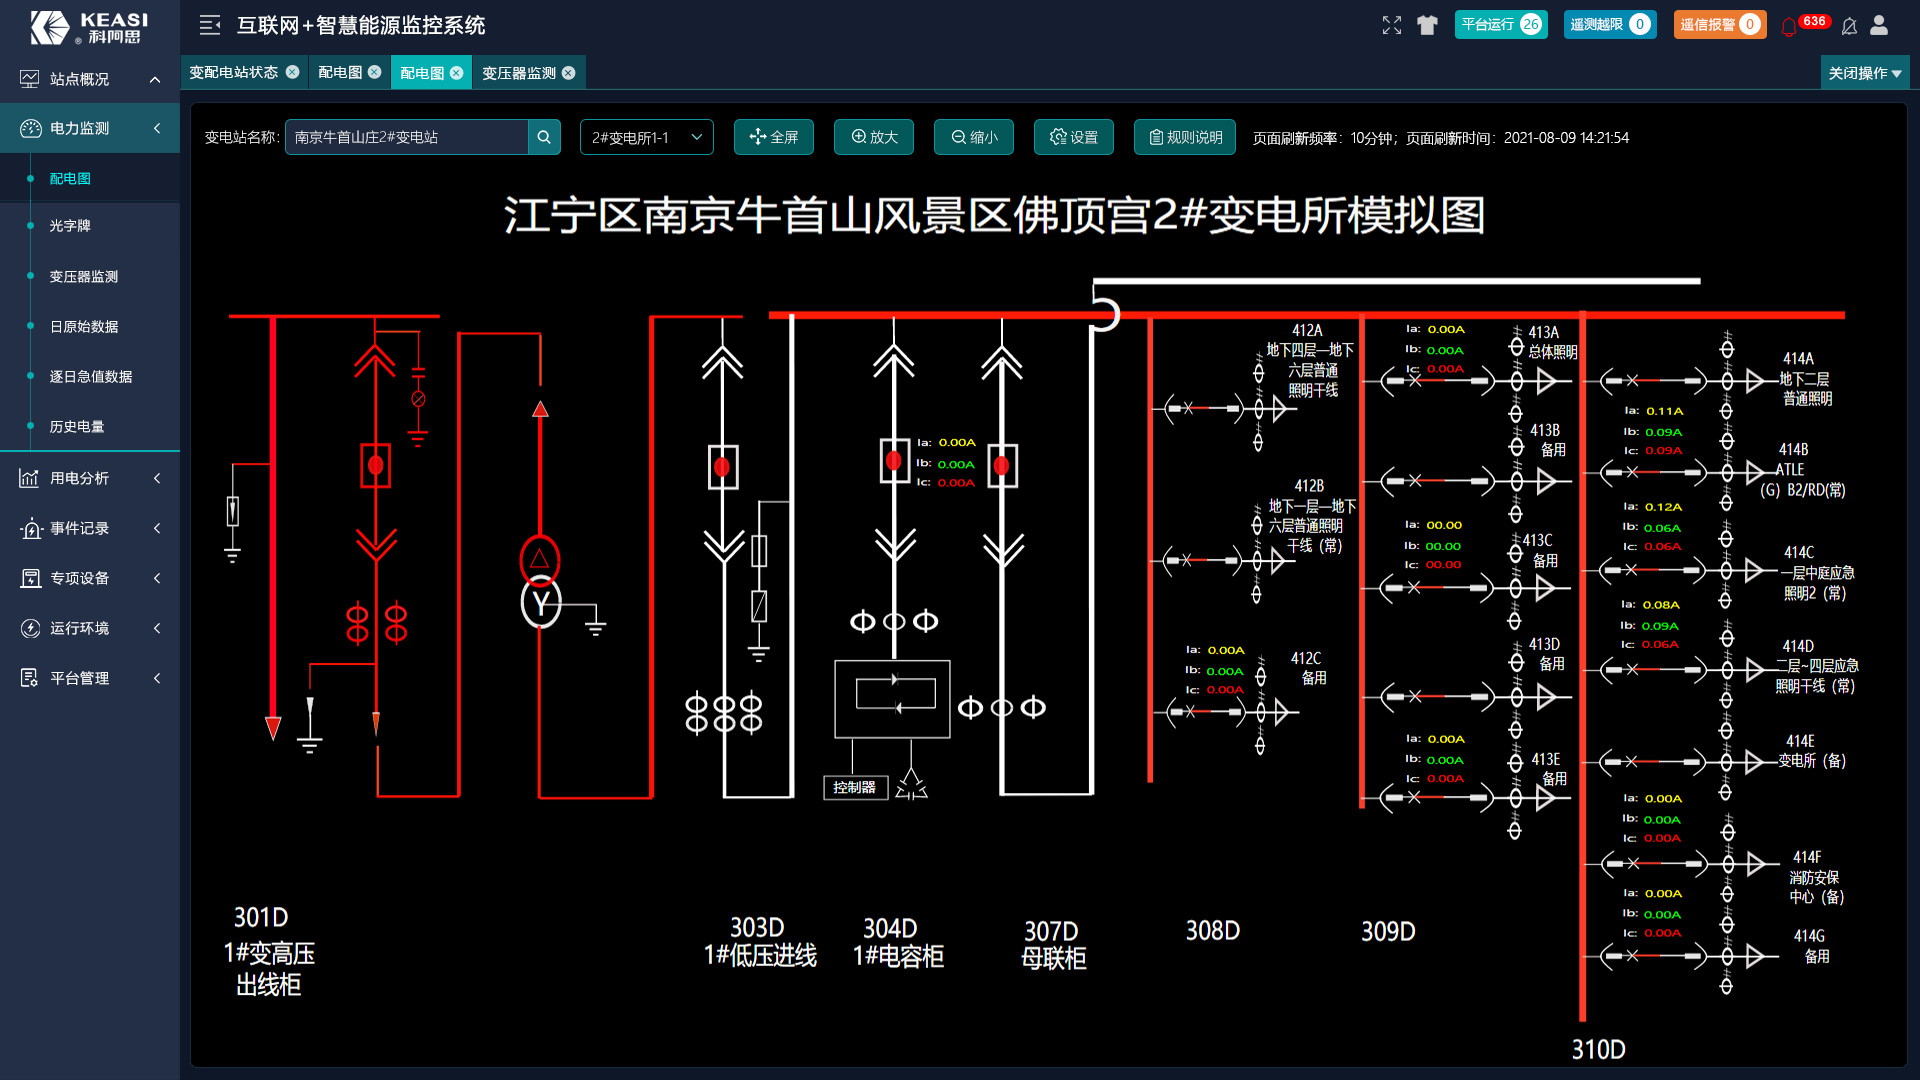The width and height of the screenshot is (1920, 1080).
Task: Enter fullscreen using the expand arrows icon
Action: [1392, 26]
